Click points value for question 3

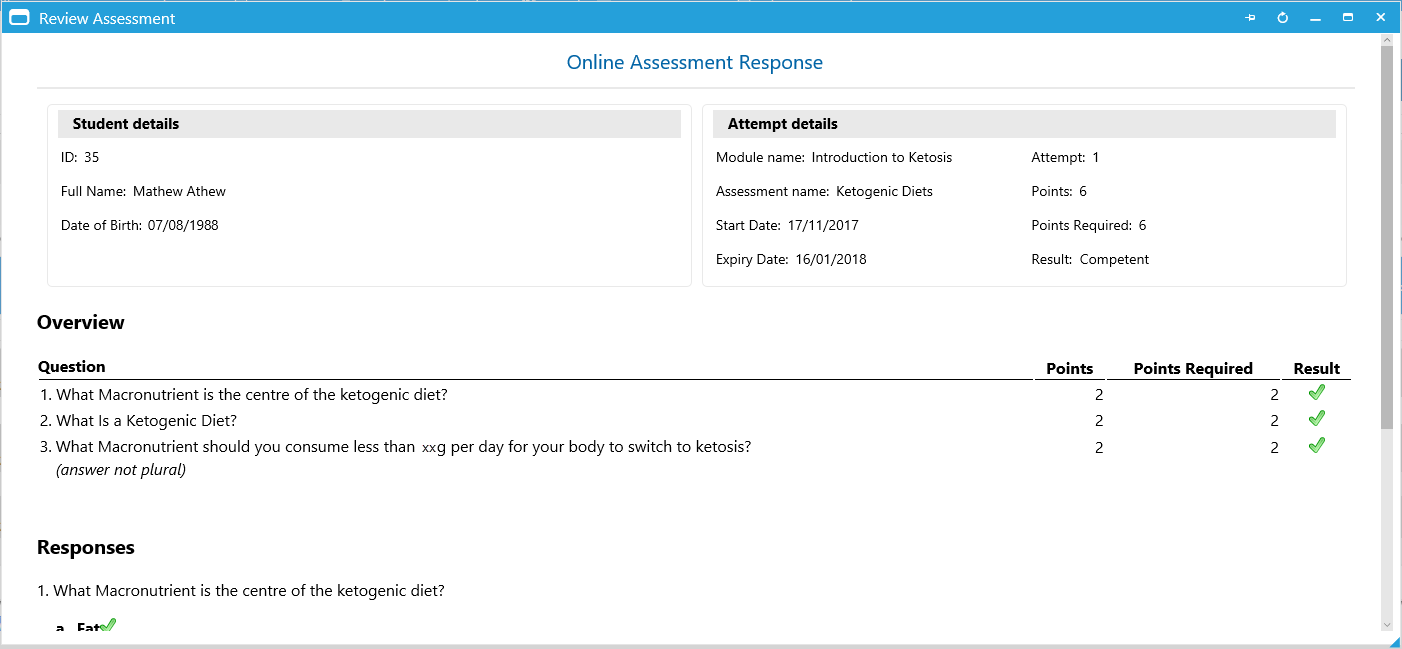point(1099,447)
